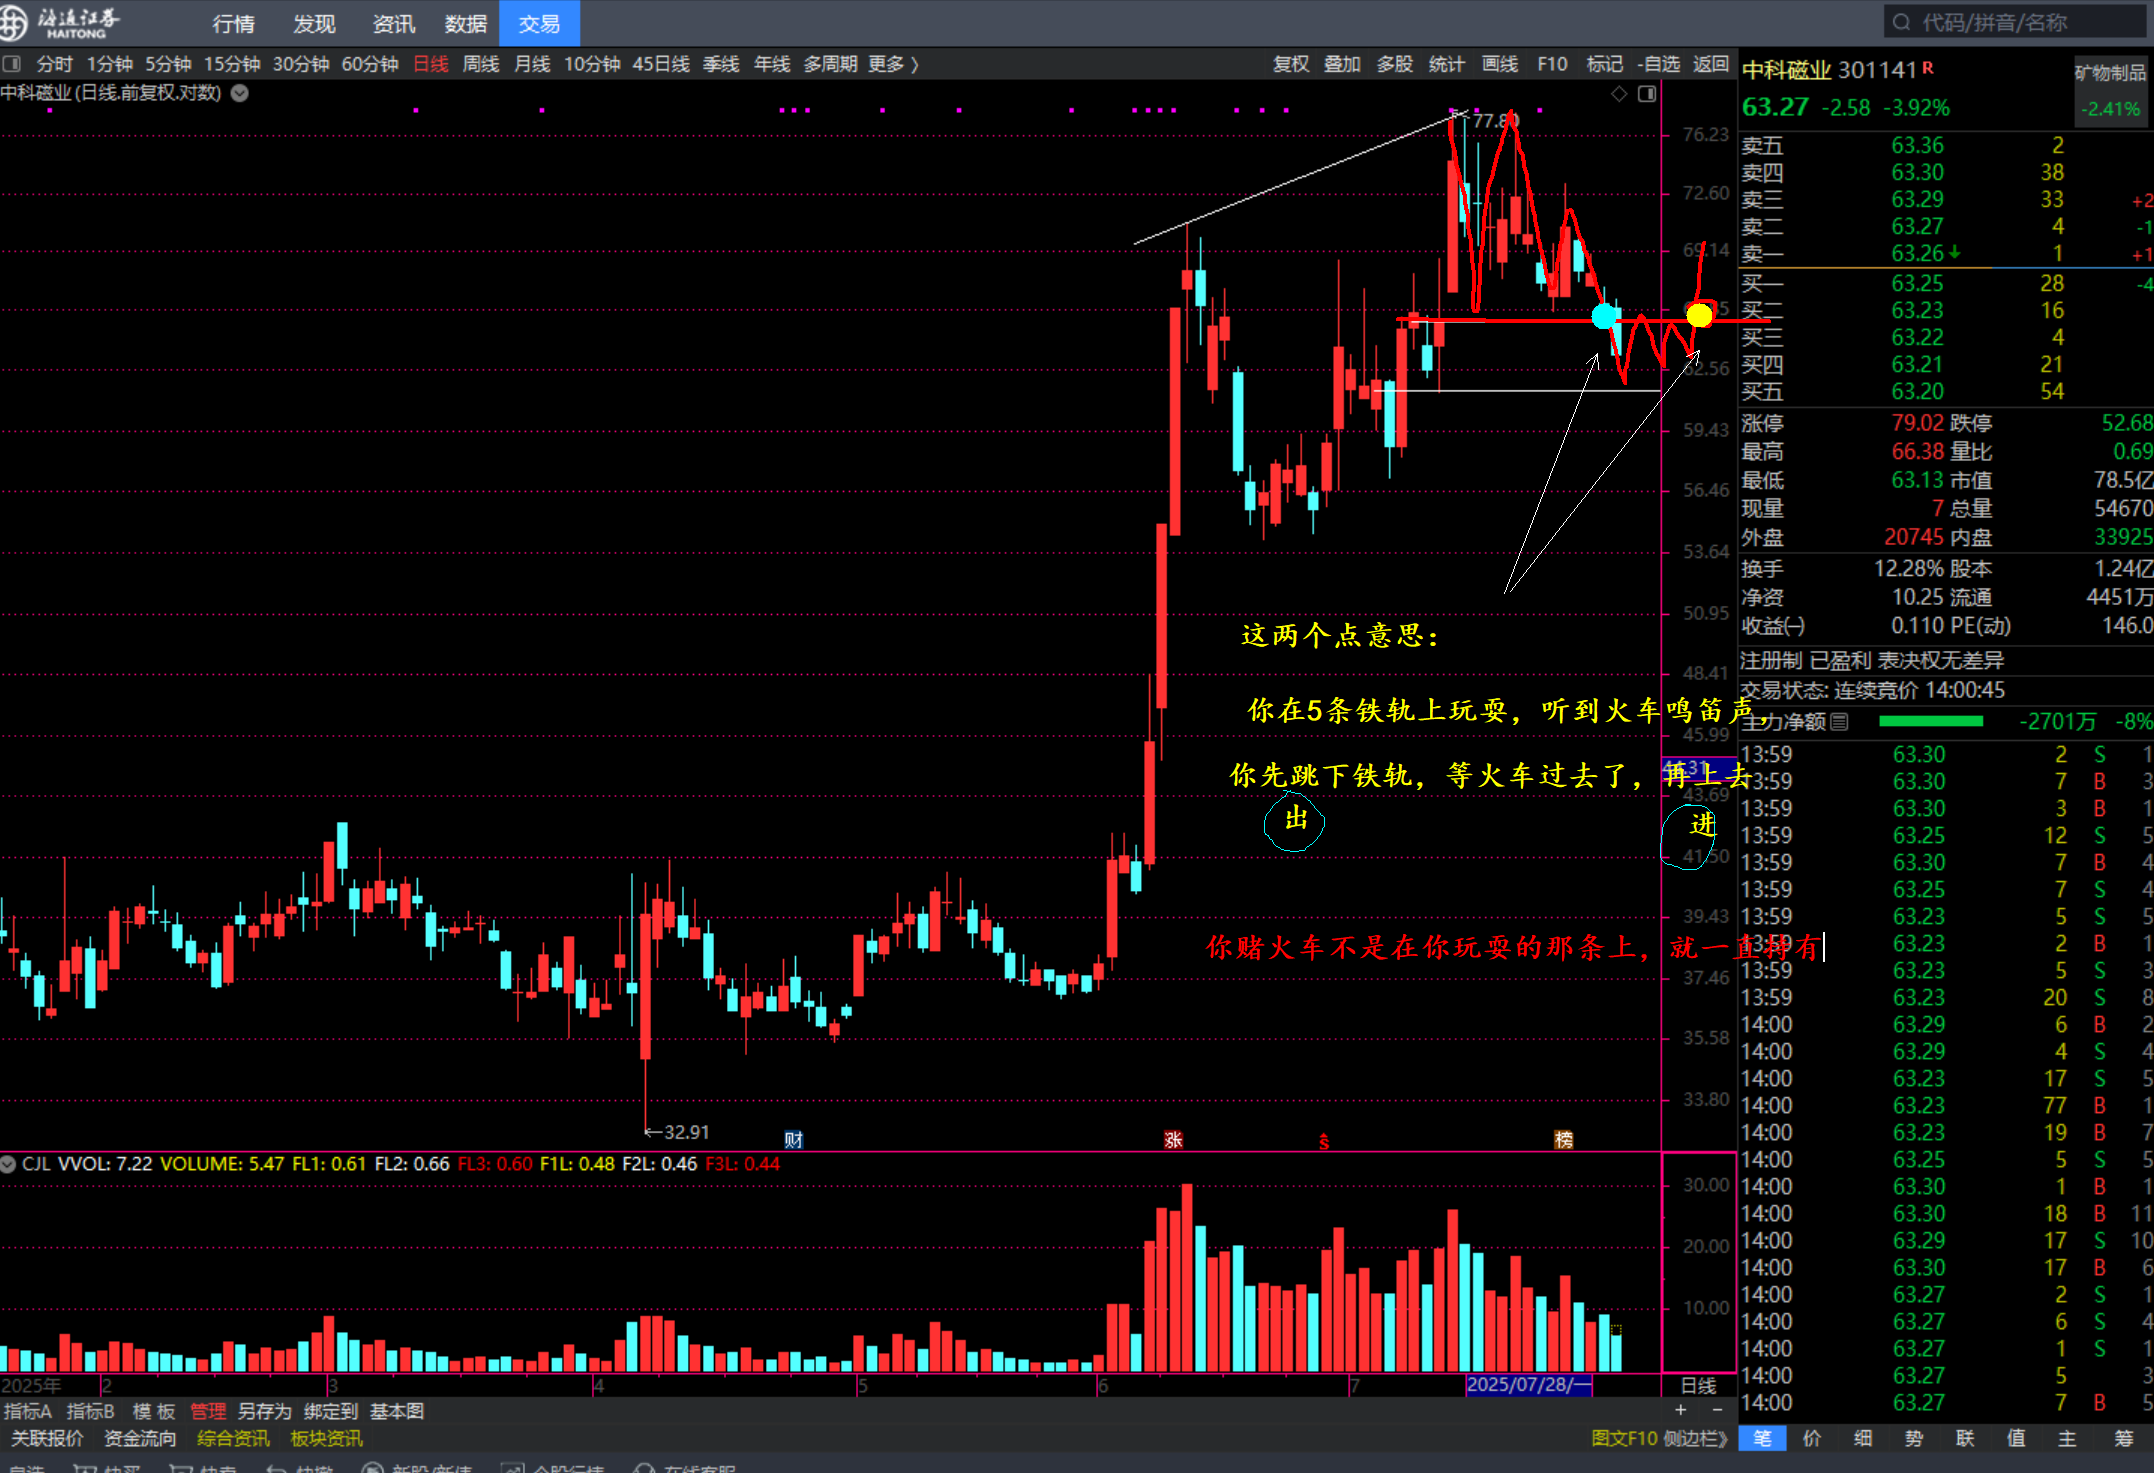2154x1473 pixels.
Task: Click the red R badge beside 301141
Action: pos(1928,68)
